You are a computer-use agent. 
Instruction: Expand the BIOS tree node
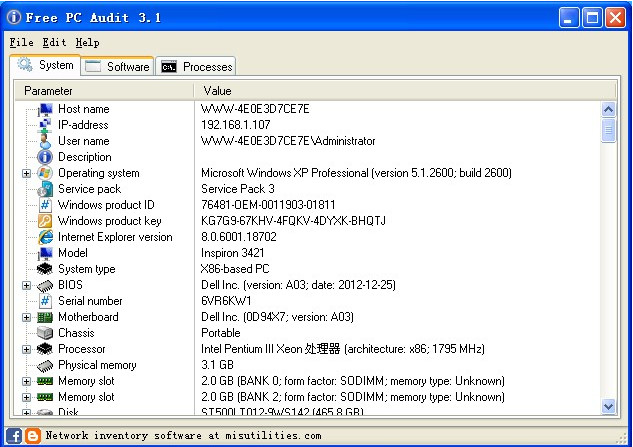(x=26, y=285)
